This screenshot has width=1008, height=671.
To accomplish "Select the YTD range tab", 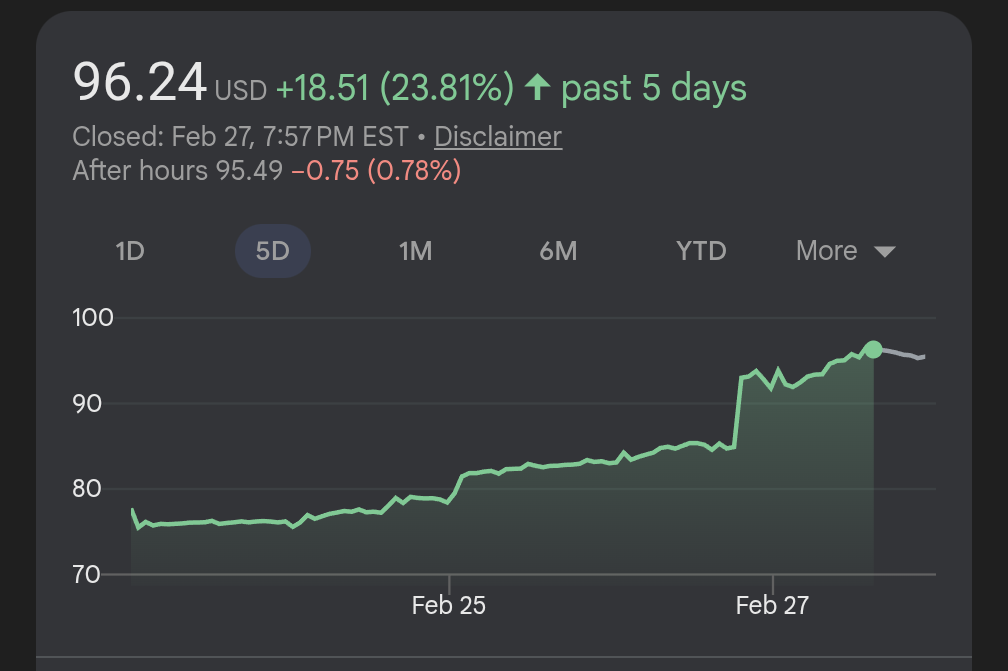I will 701,251.
